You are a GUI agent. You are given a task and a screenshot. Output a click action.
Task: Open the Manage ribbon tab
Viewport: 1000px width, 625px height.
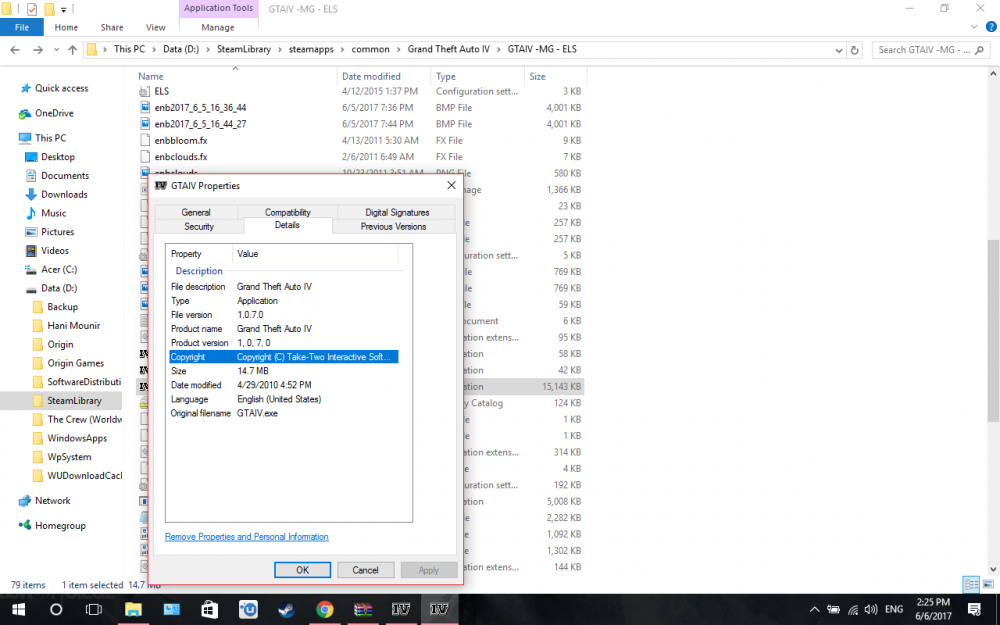(218, 27)
